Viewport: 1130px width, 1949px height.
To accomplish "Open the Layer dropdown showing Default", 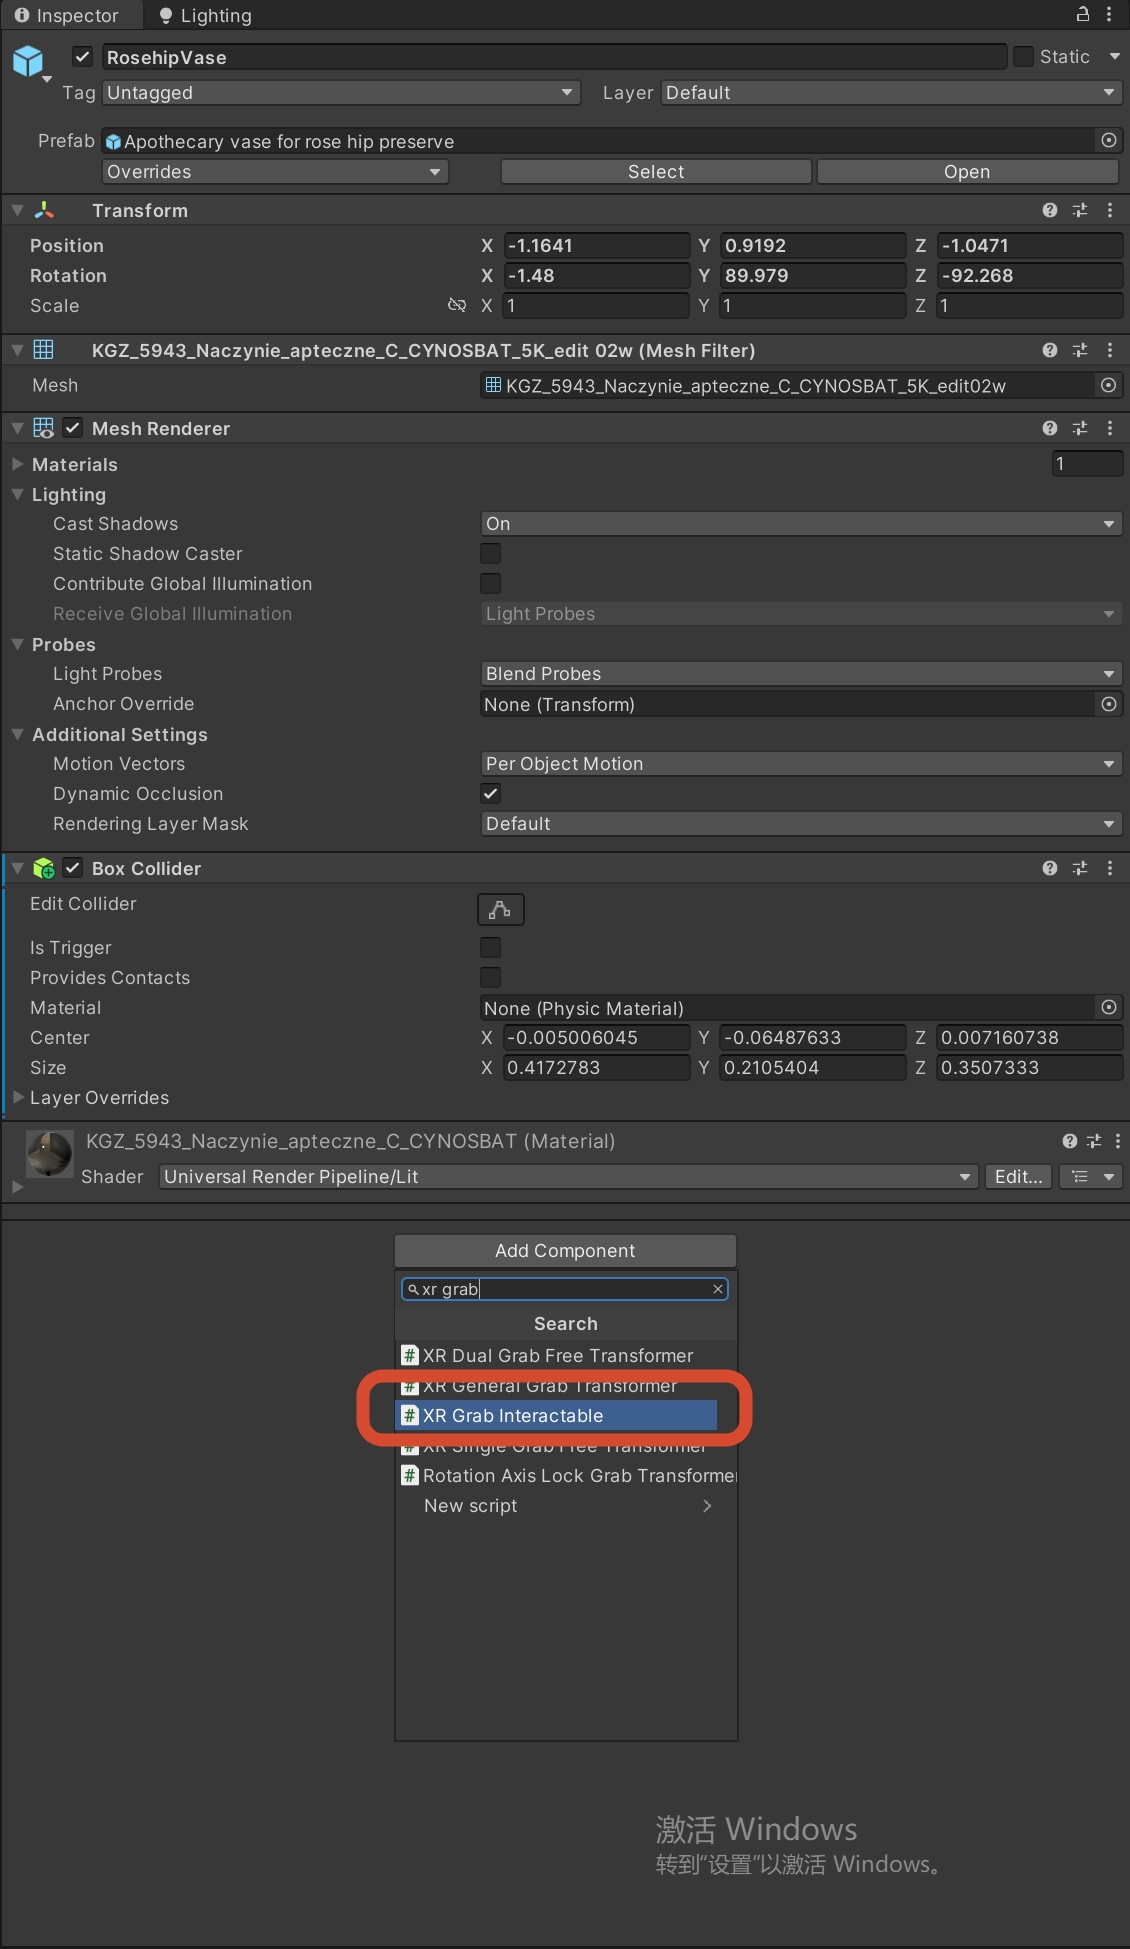I will [x=892, y=92].
